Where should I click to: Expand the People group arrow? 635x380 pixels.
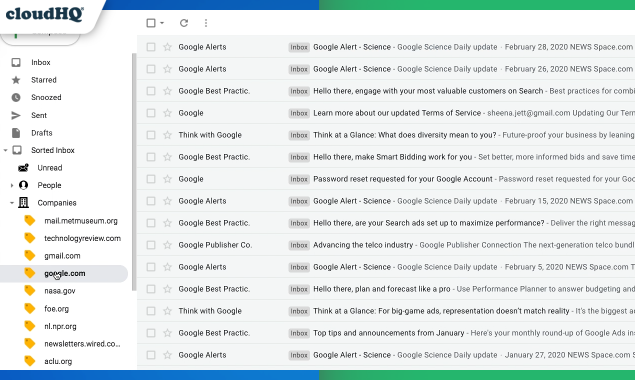[12, 186]
